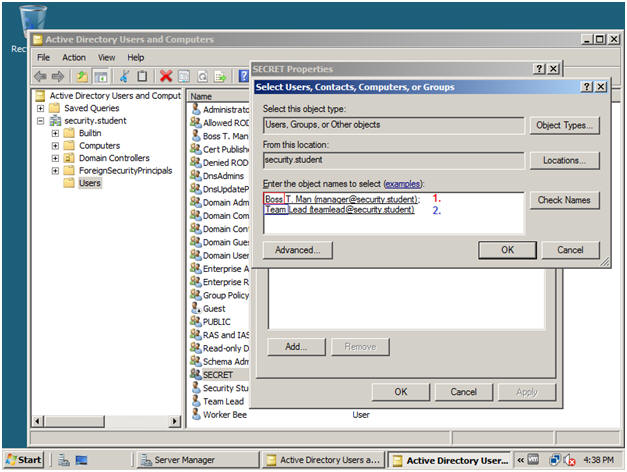Click the Properties toolbar icon

tap(184, 76)
